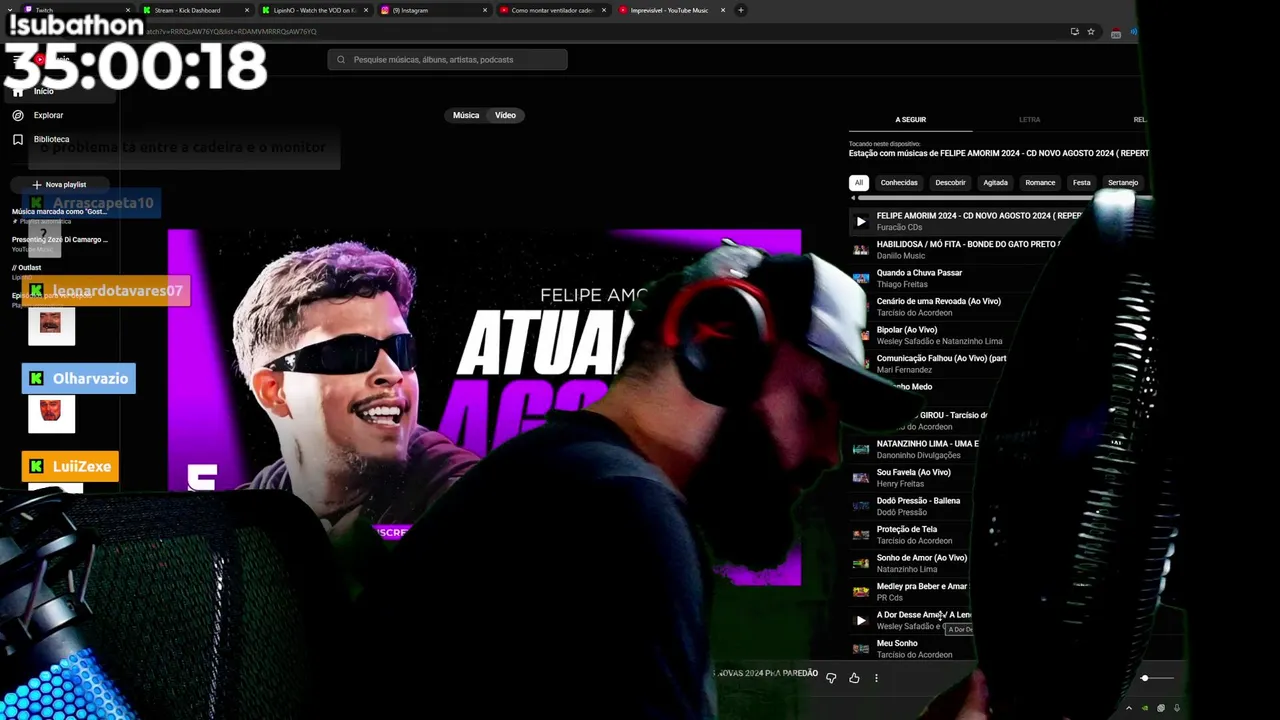The width and height of the screenshot is (1280, 720).
Task: Click the Início sidebar label
Action: tap(44, 91)
